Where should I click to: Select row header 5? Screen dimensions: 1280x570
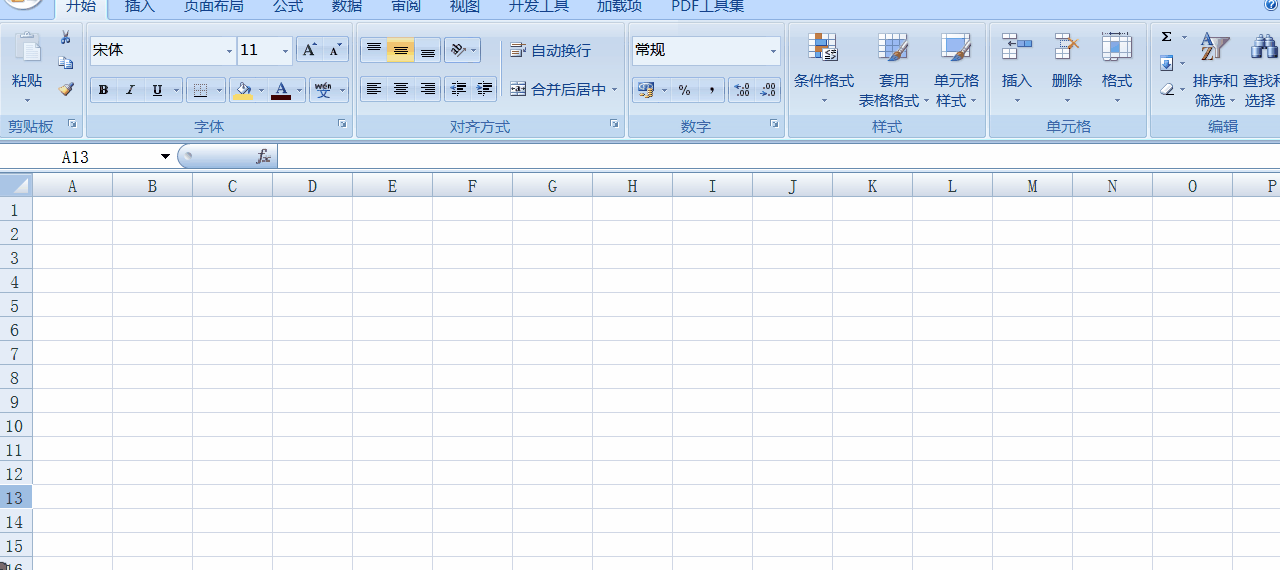15,306
